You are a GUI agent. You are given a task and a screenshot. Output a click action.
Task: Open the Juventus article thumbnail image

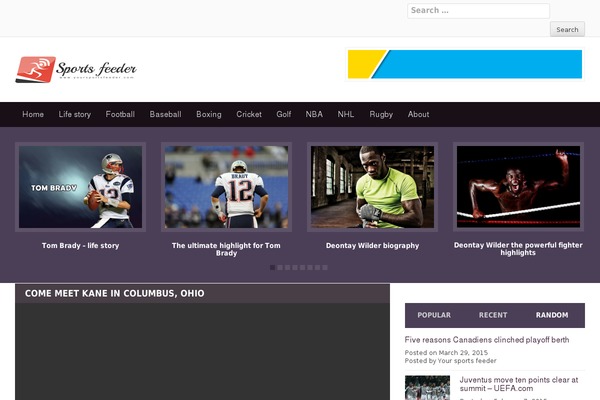[427, 388]
